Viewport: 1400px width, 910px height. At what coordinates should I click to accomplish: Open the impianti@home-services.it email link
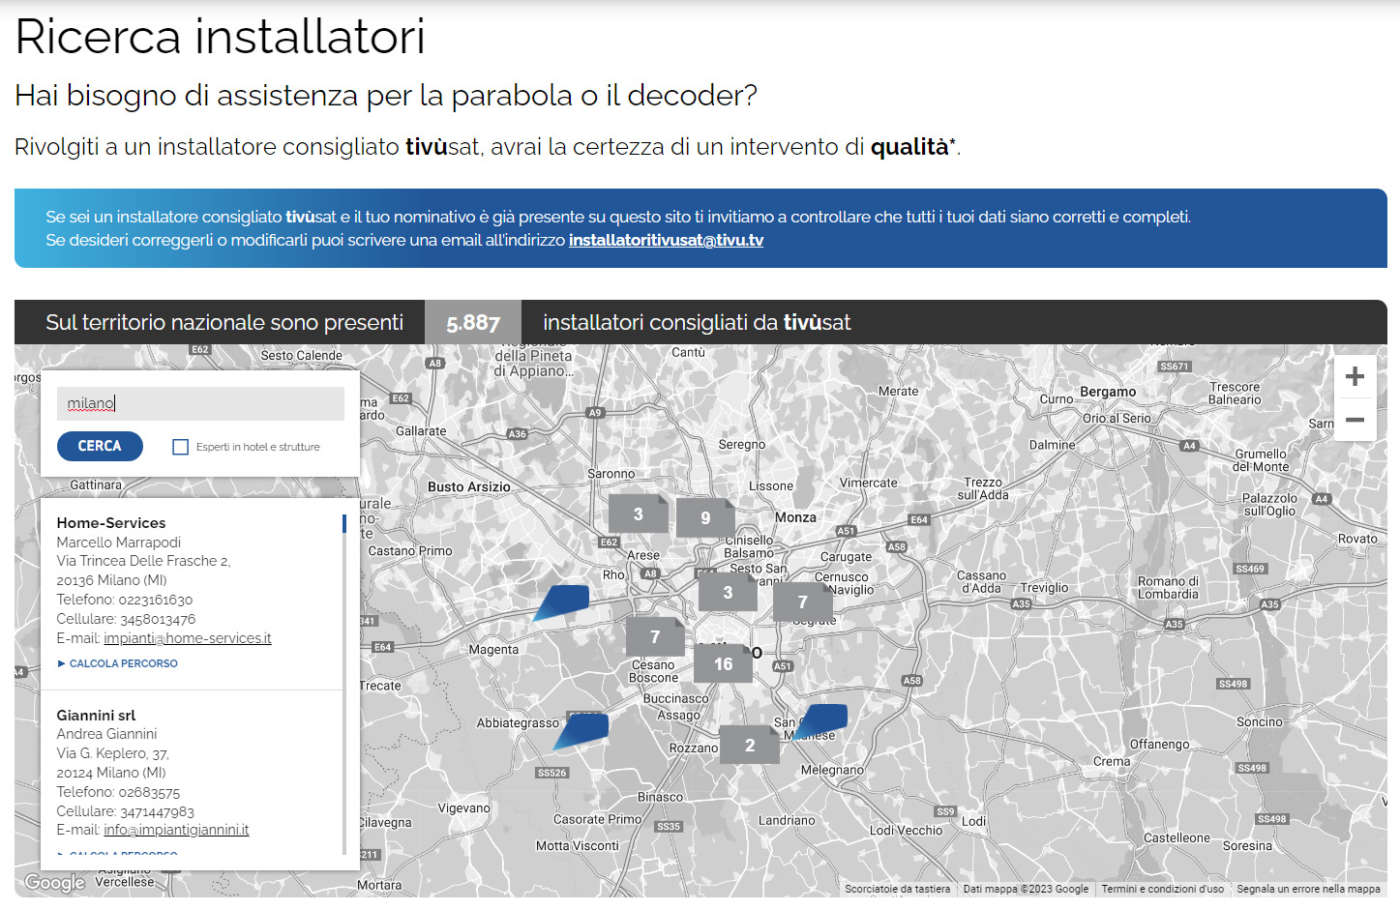187,639
